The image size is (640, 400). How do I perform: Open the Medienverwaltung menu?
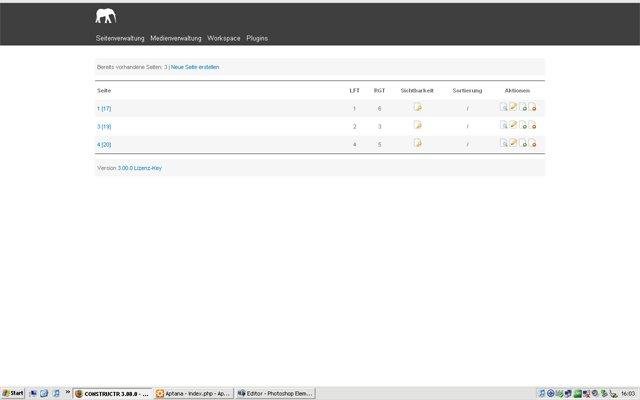tap(176, 38)
